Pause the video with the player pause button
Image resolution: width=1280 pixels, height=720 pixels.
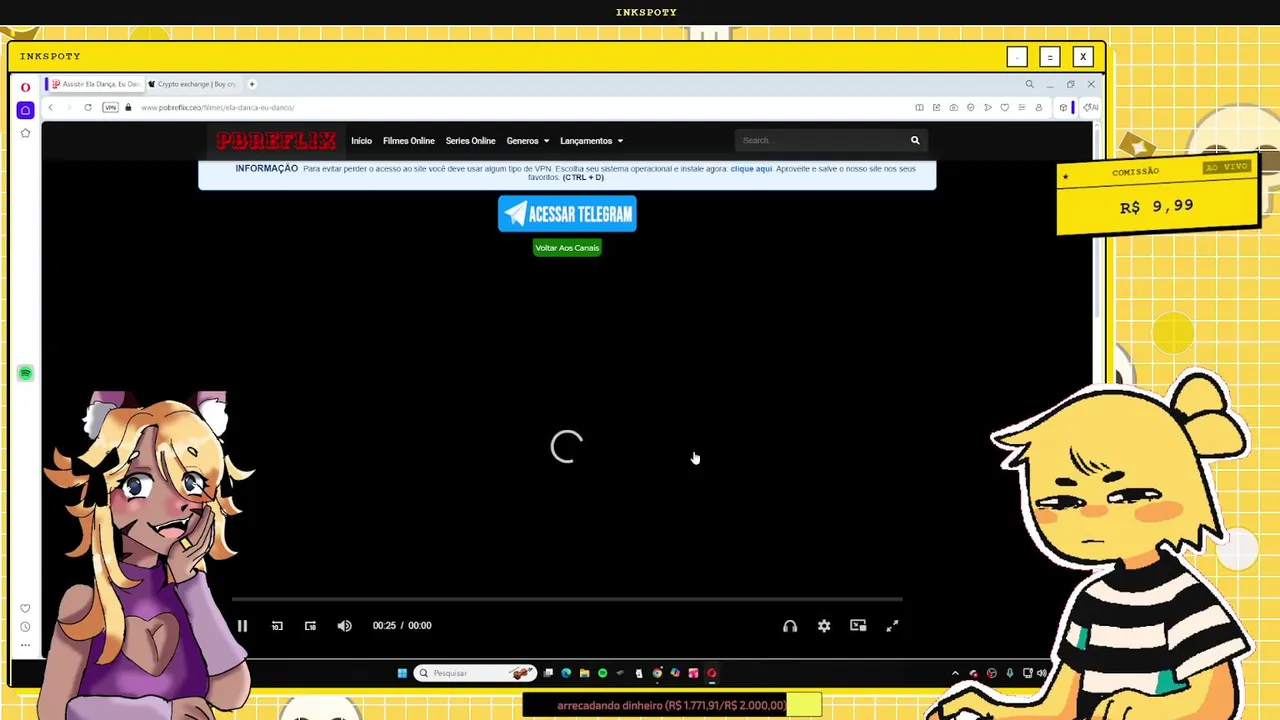(x=242, y=626)
